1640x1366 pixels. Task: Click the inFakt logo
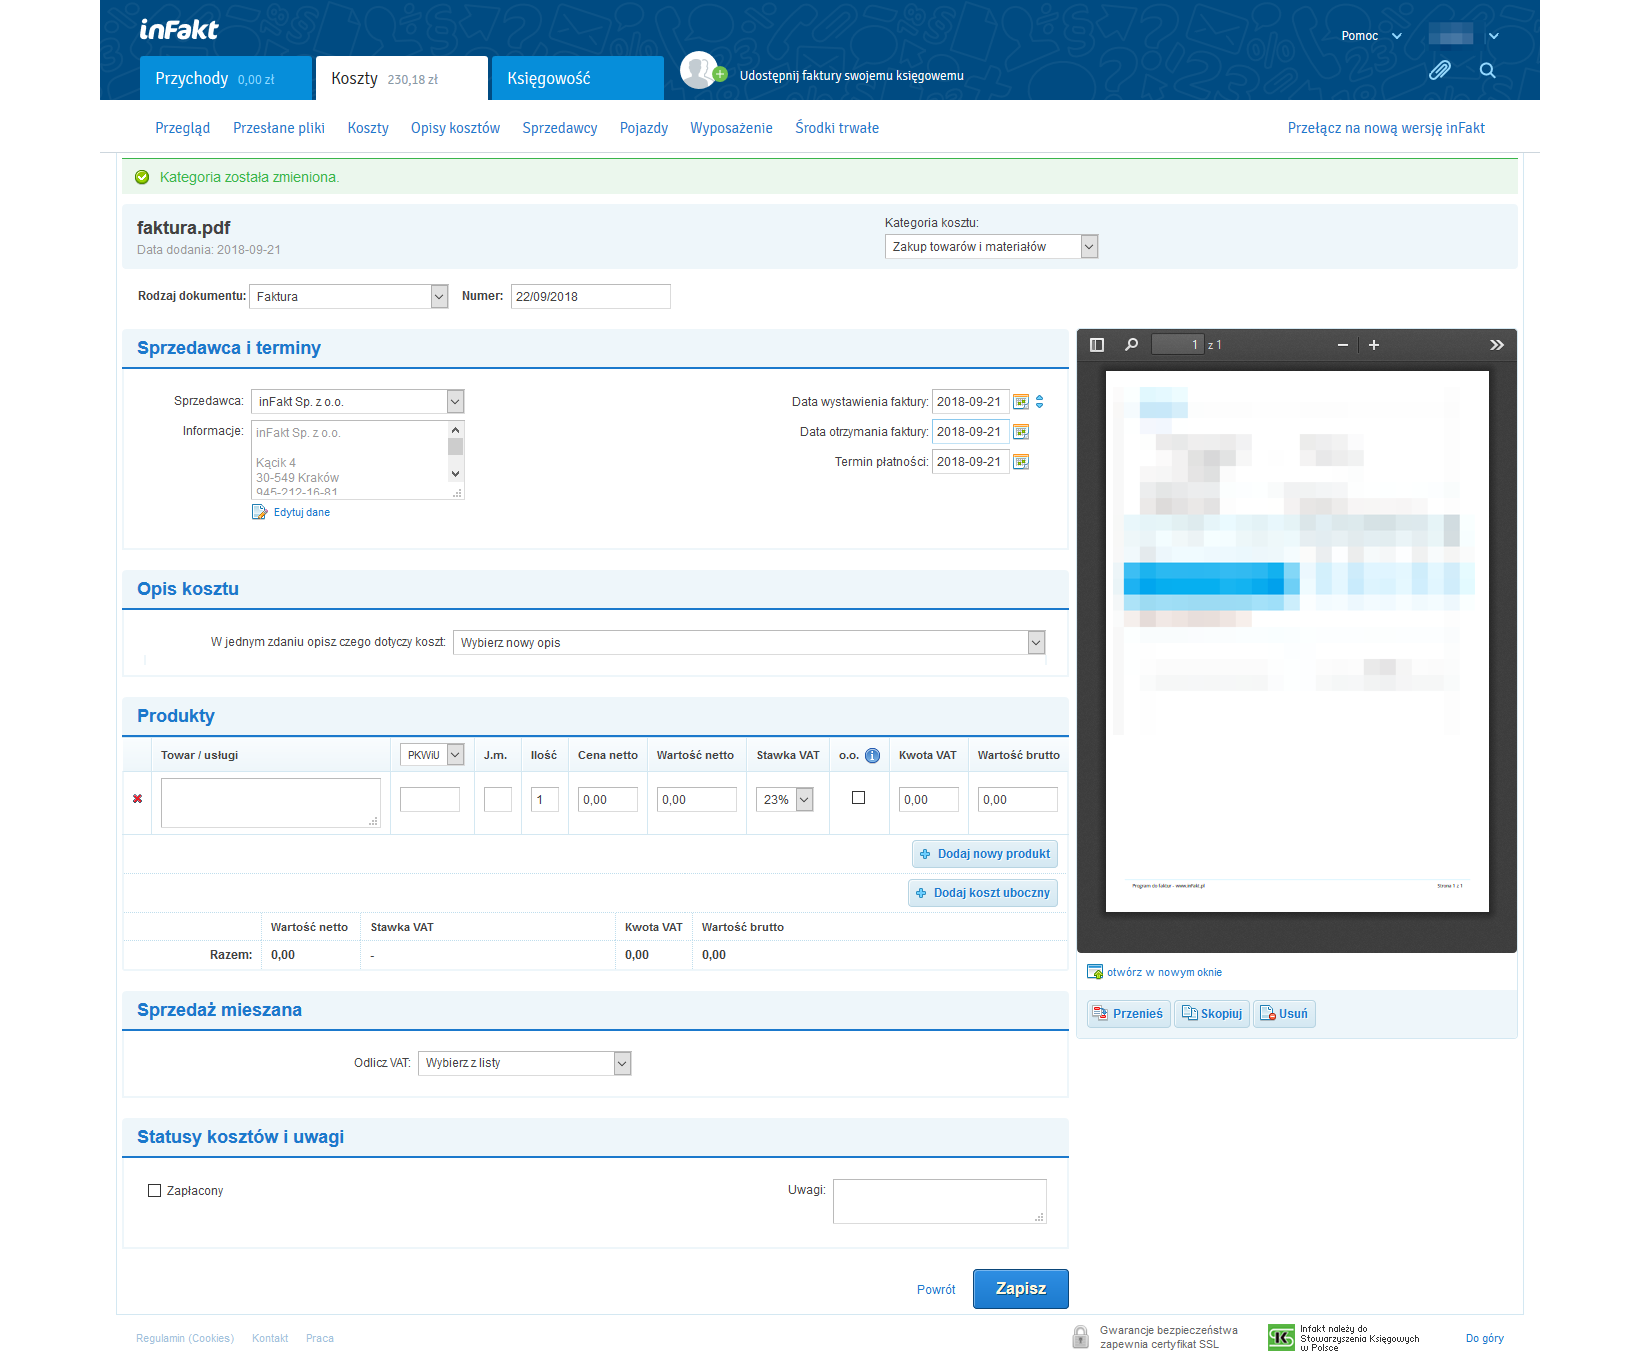(178, 30)
